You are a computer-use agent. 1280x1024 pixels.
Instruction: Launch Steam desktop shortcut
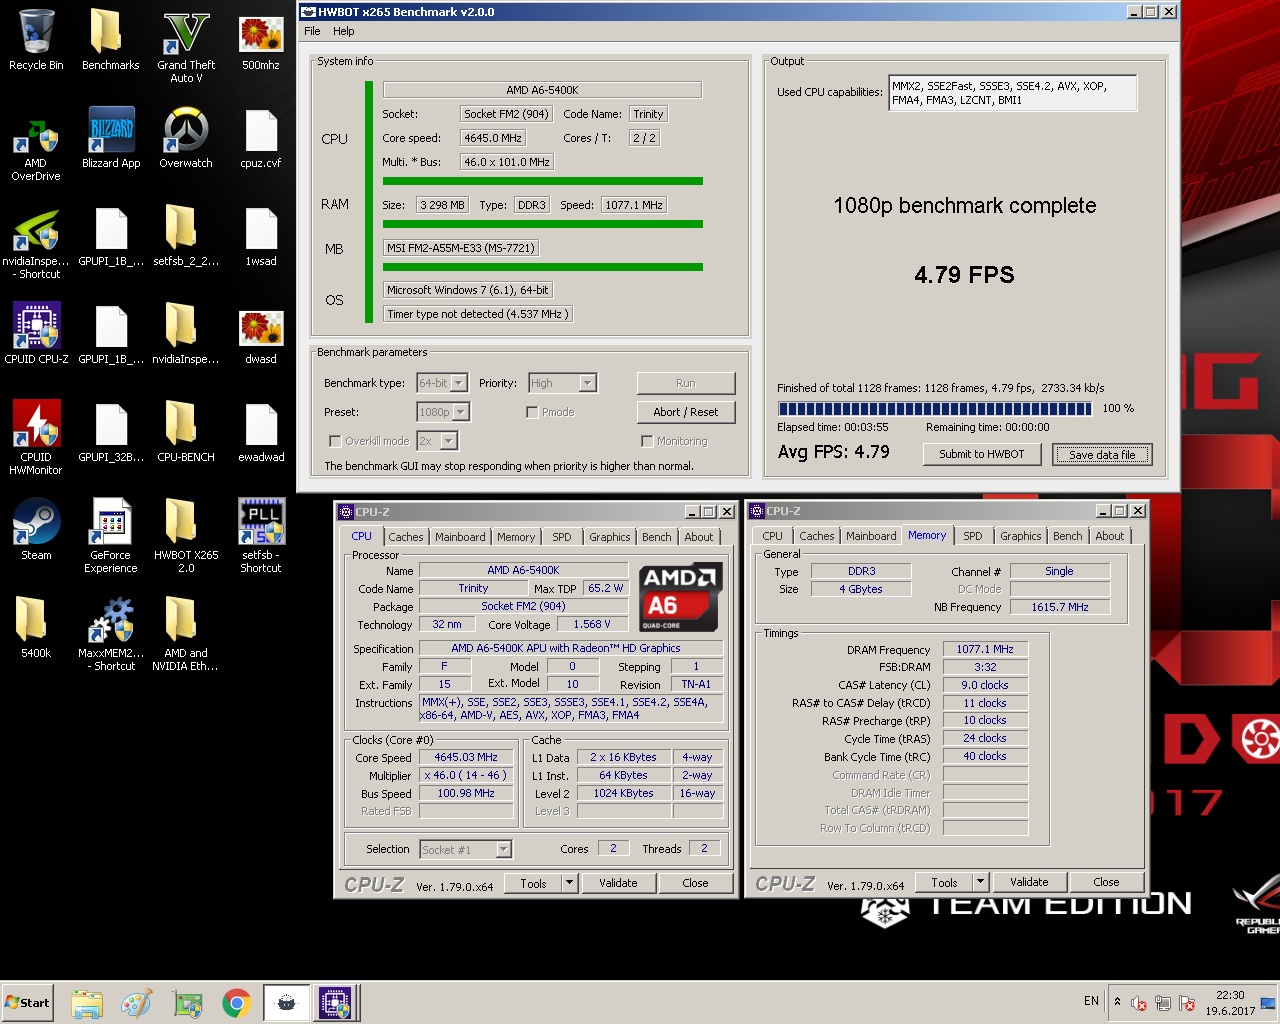[x=36, y=530]
